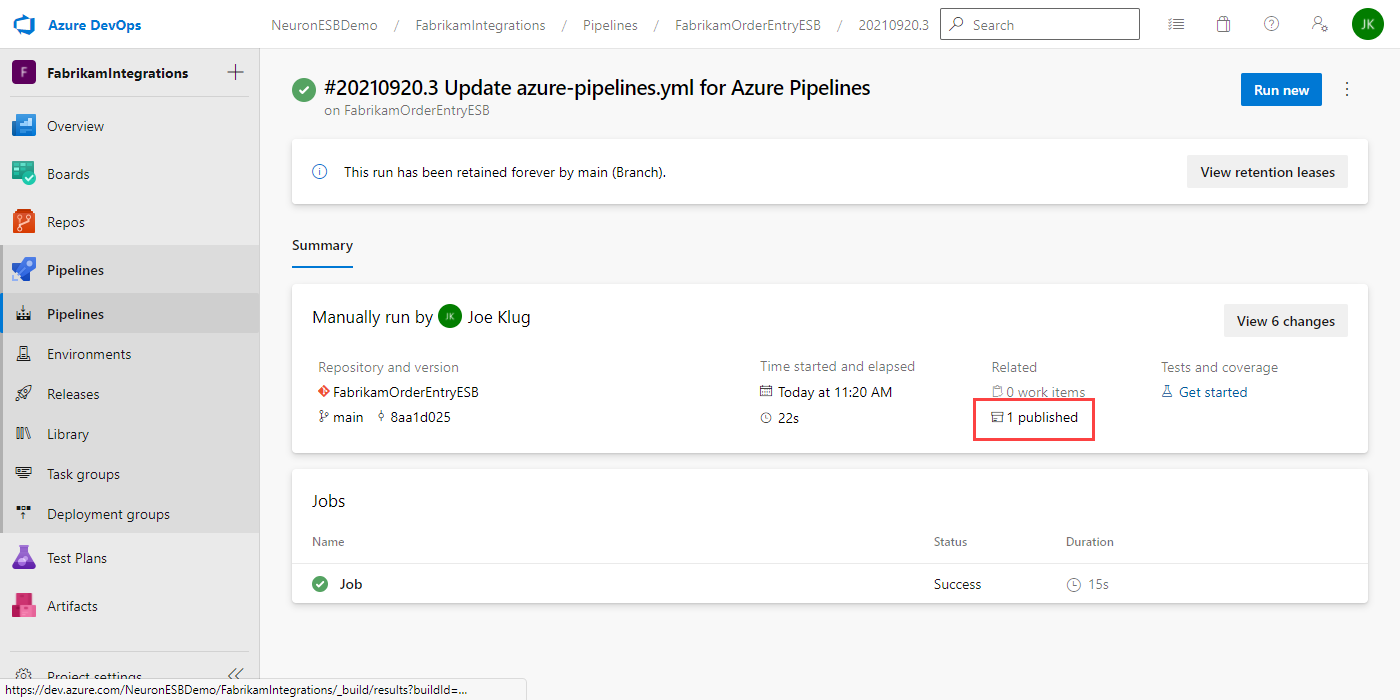
Task: Click the FabrikamIntegrations project name
Action: coord(117,73)
